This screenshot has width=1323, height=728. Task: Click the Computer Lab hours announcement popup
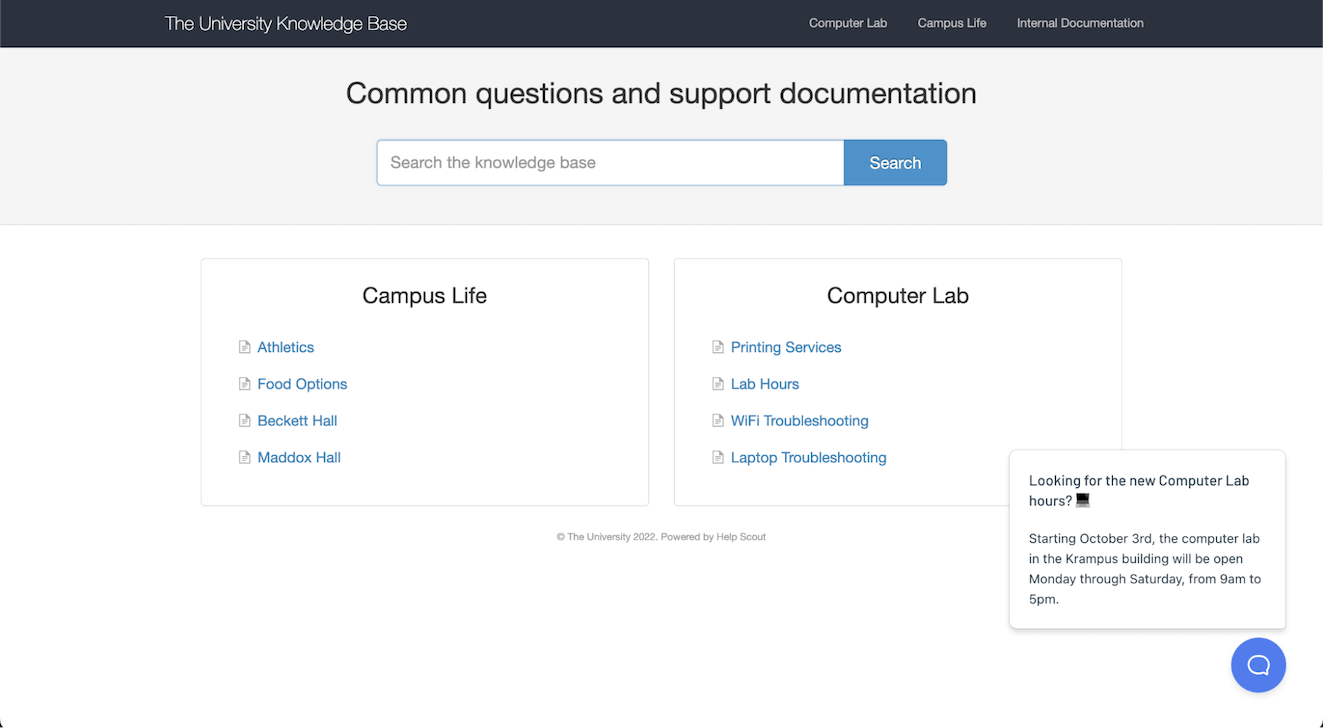(x=1147, y=540)
